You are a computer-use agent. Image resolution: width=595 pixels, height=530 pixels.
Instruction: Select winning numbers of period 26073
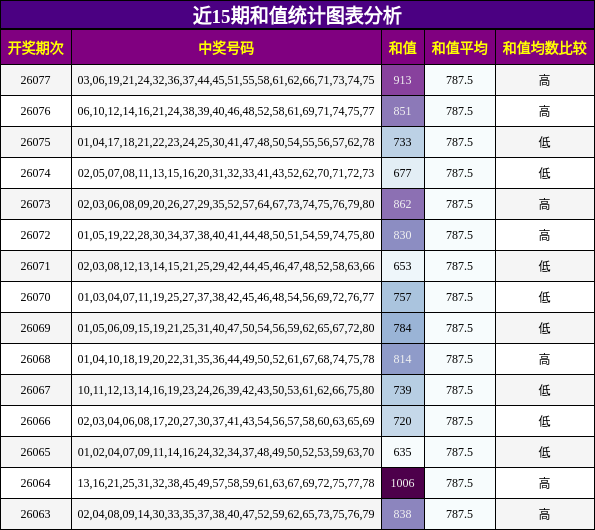coord(226,204)
